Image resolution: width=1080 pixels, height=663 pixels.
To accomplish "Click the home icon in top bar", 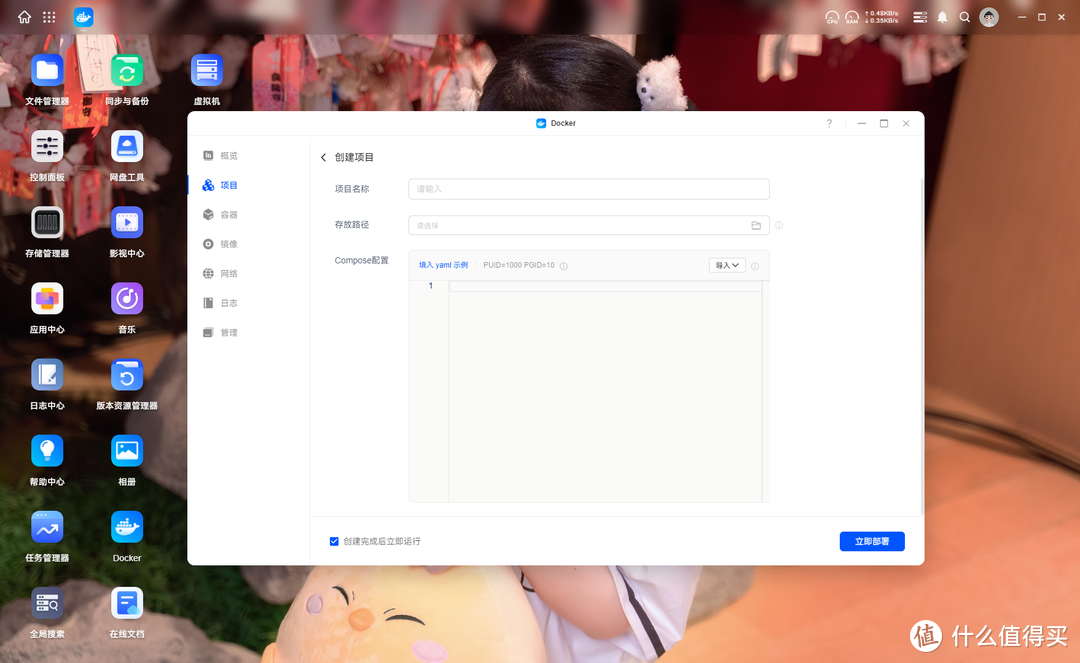I will [x=24, y=17].
